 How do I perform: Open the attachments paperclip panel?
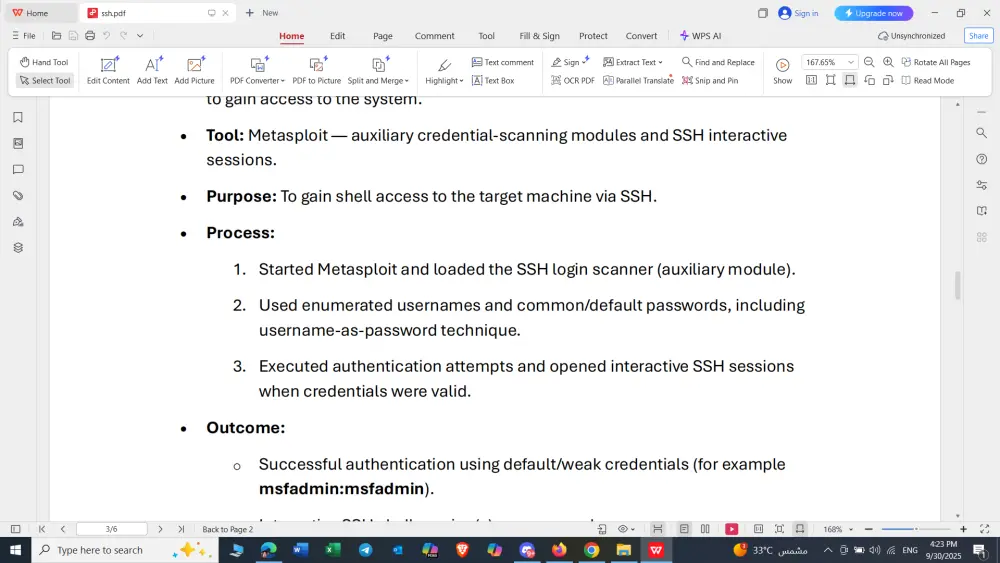pos(18,196)
